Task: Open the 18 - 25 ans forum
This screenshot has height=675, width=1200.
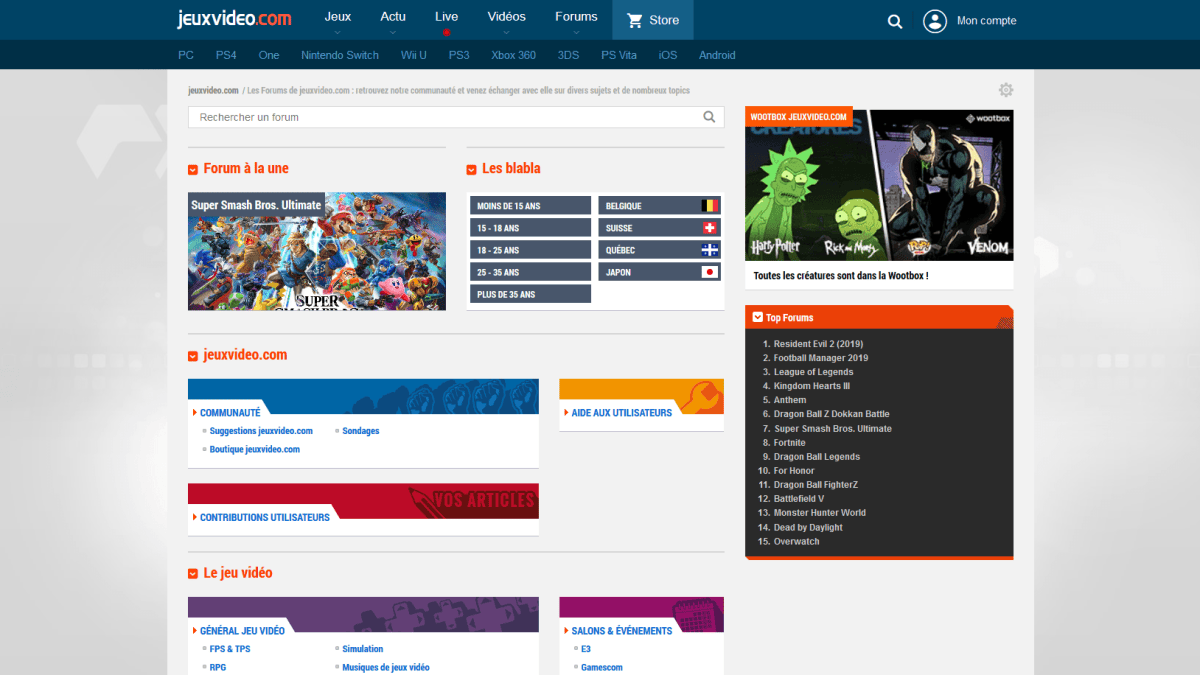Action: (x=531, y=250)
